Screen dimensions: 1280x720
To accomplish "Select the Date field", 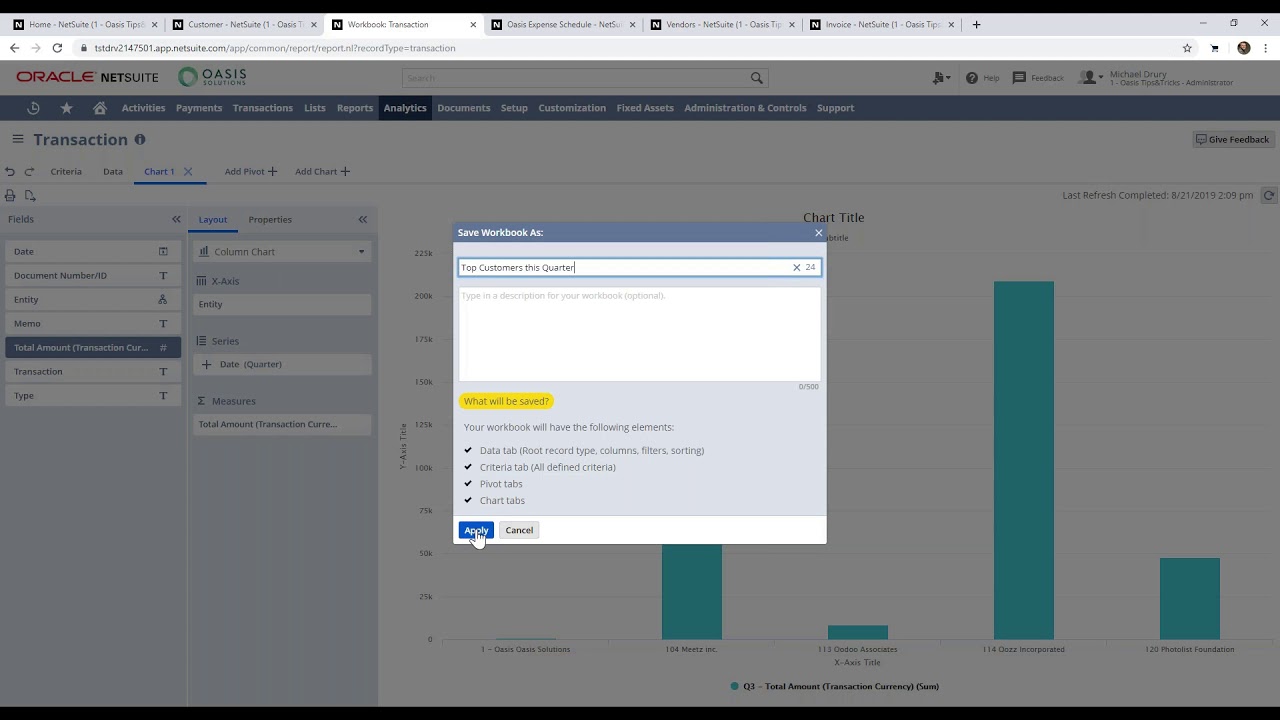I will [91, 252].
